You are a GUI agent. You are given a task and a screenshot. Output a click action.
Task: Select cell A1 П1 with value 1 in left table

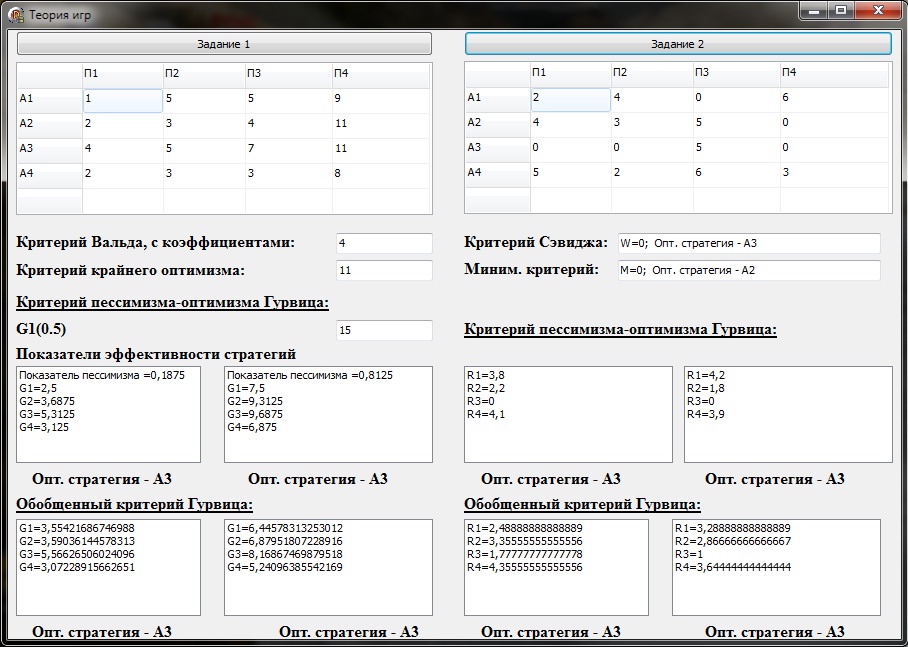tap(123, 101)
